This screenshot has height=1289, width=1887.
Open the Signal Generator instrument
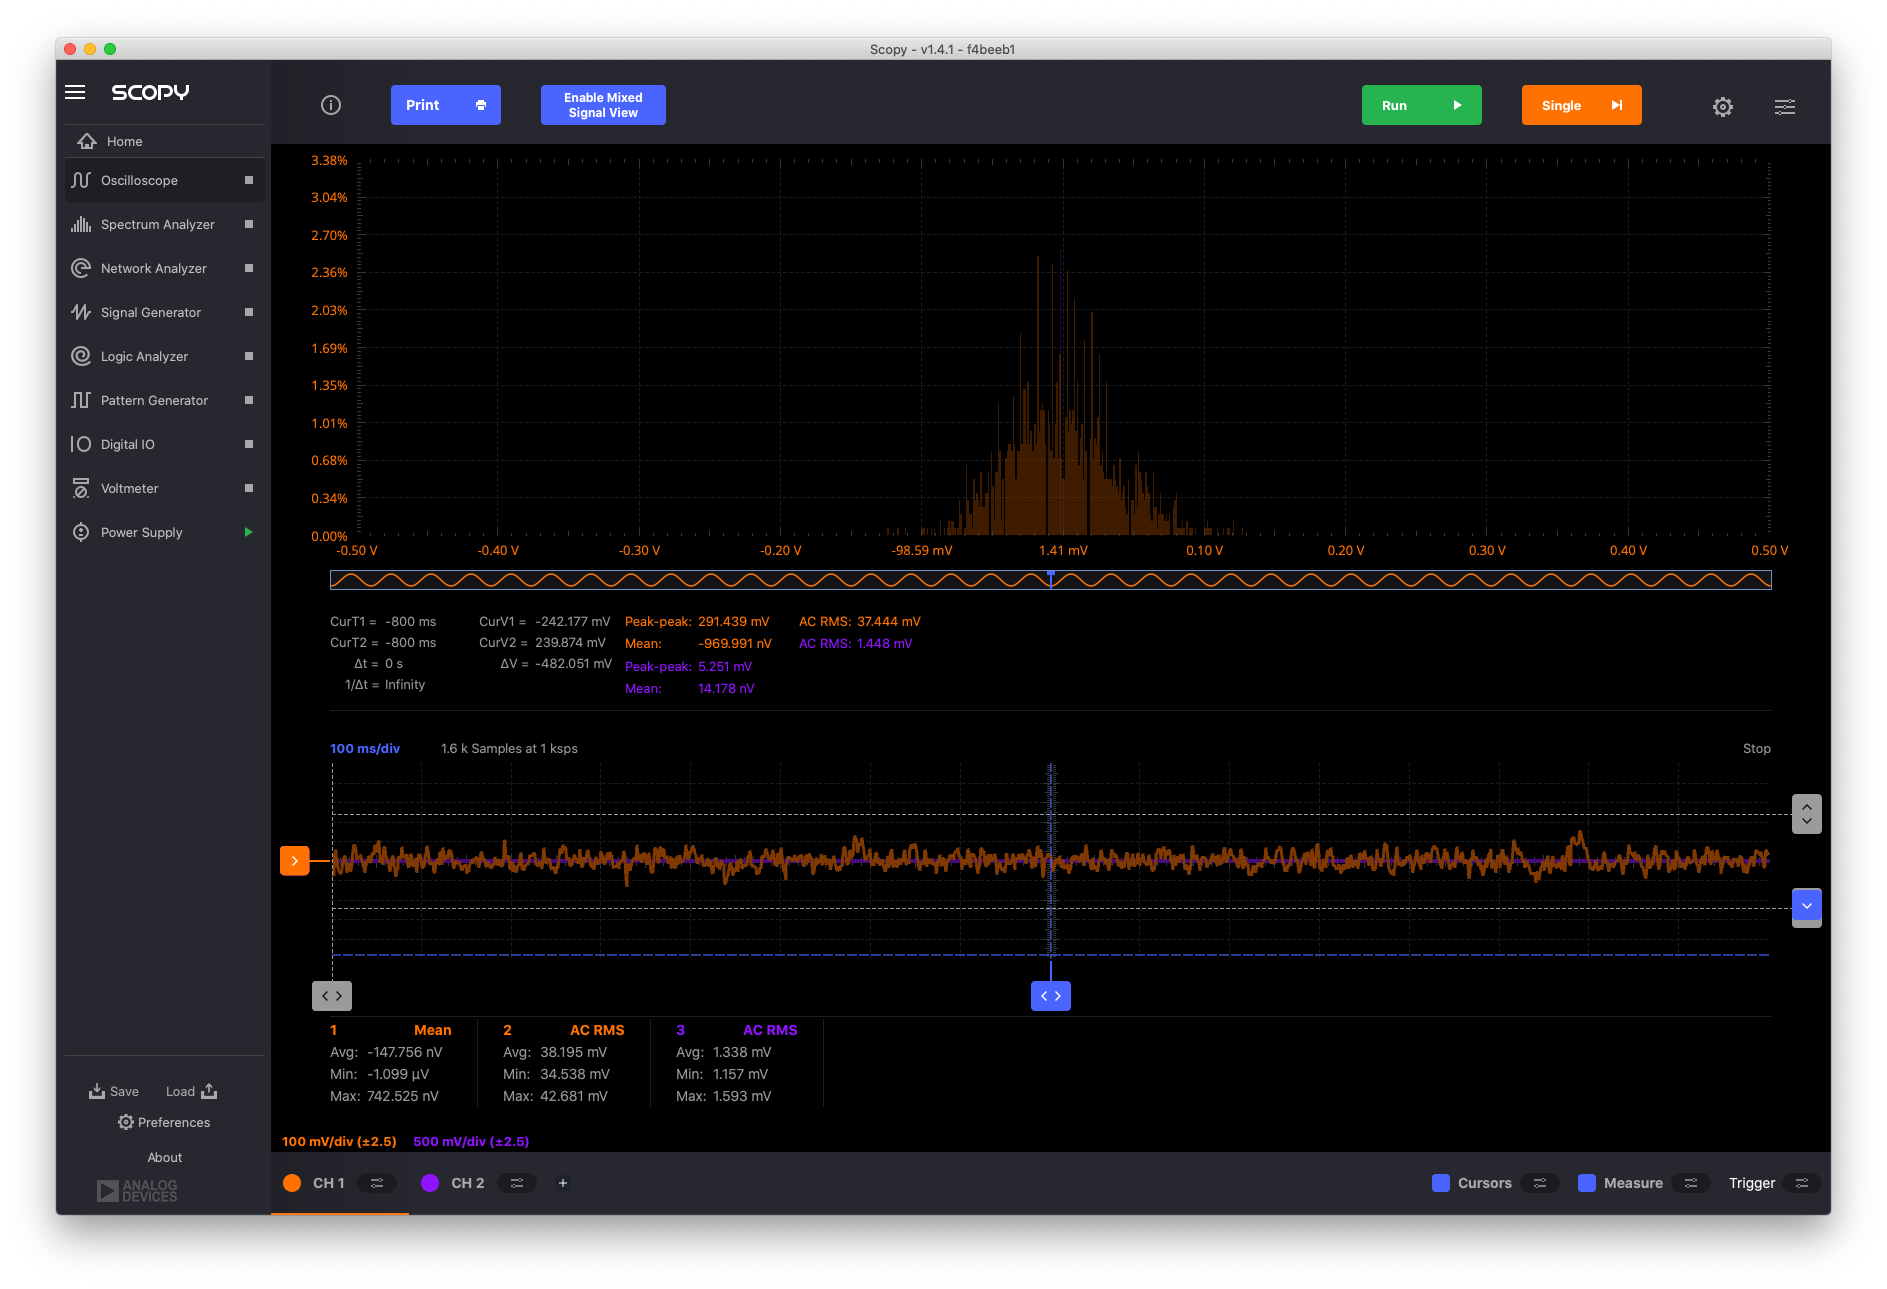150,312
